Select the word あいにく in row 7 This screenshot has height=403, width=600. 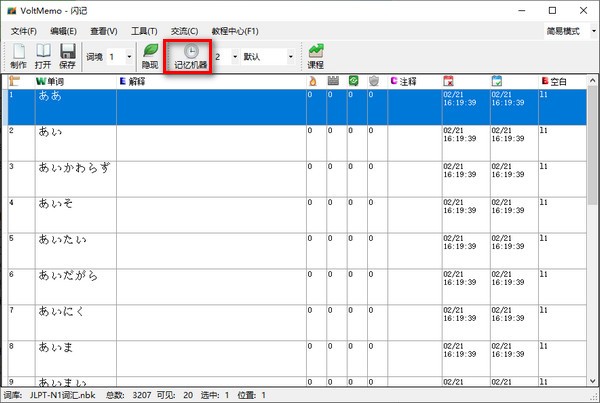pyautogui.click(x=61, y=311)
